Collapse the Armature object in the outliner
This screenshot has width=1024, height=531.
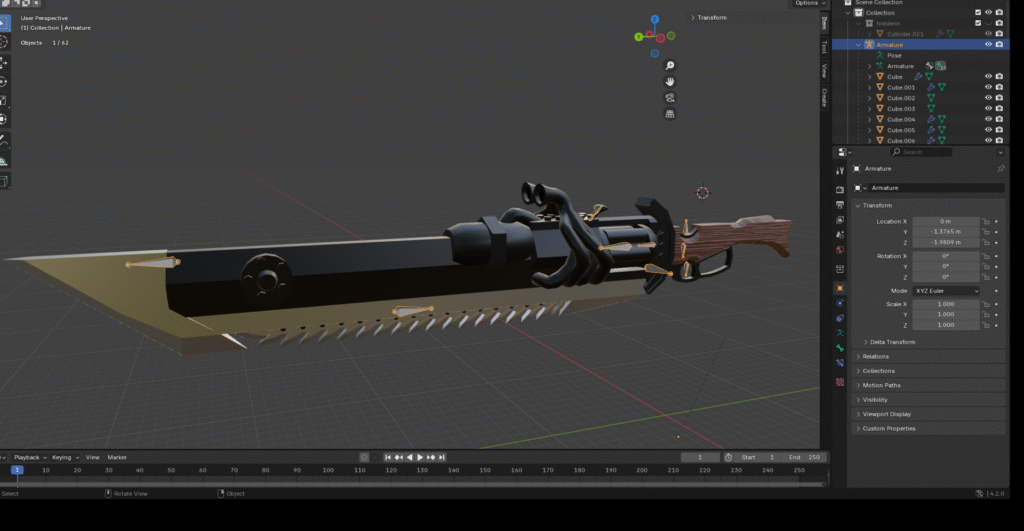click(858, 44)
